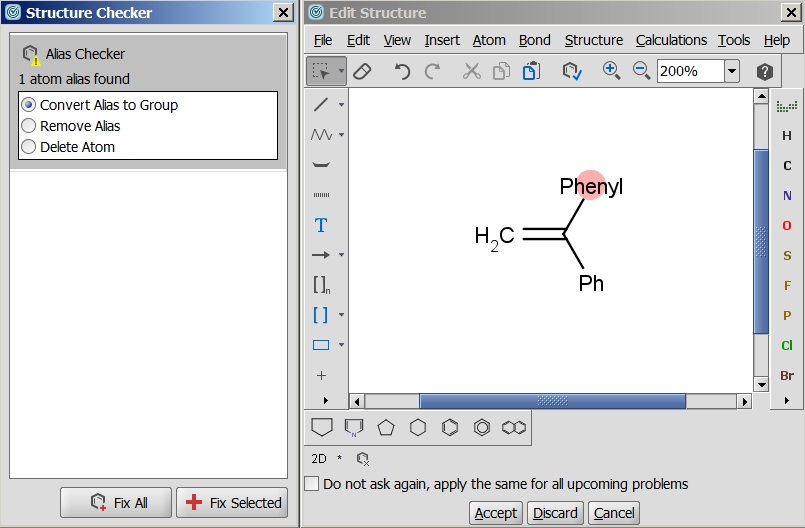Open the Structure menu

[x=593, y=40]
